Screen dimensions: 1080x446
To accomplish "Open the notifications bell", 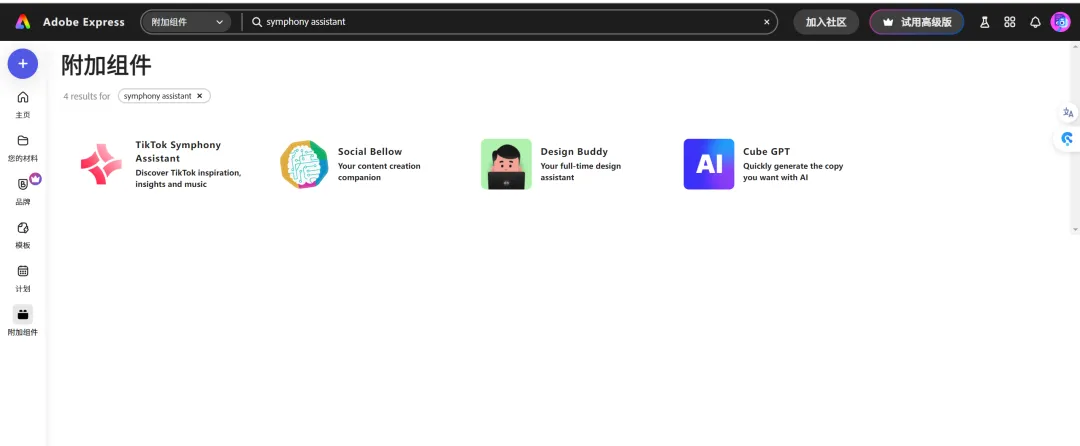I will pyautogui.click(x=1035, y=22).
